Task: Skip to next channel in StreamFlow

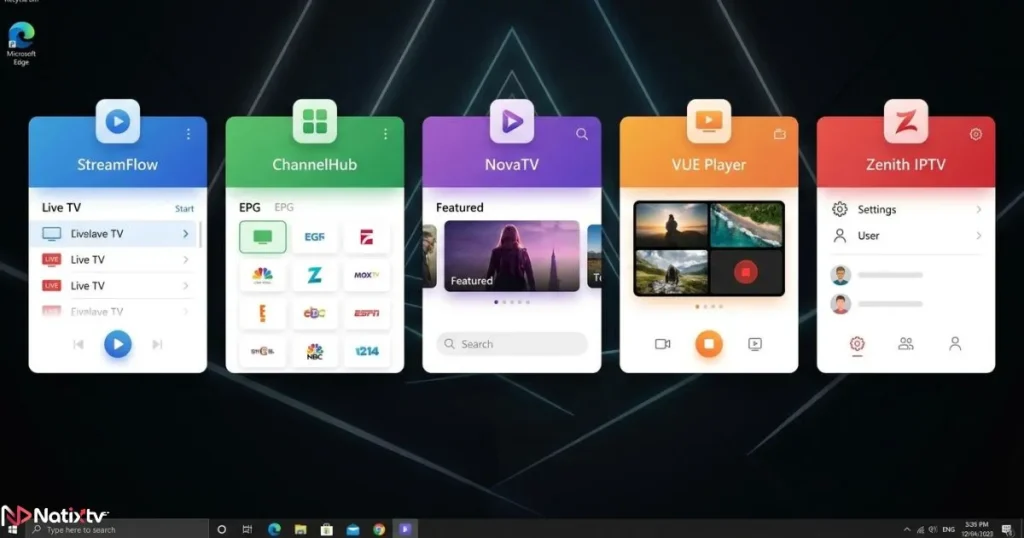Action: pyautogui.click(x=157, y=344)
